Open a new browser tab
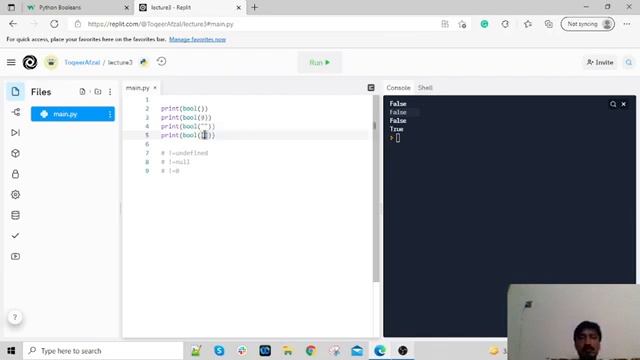 255,7
